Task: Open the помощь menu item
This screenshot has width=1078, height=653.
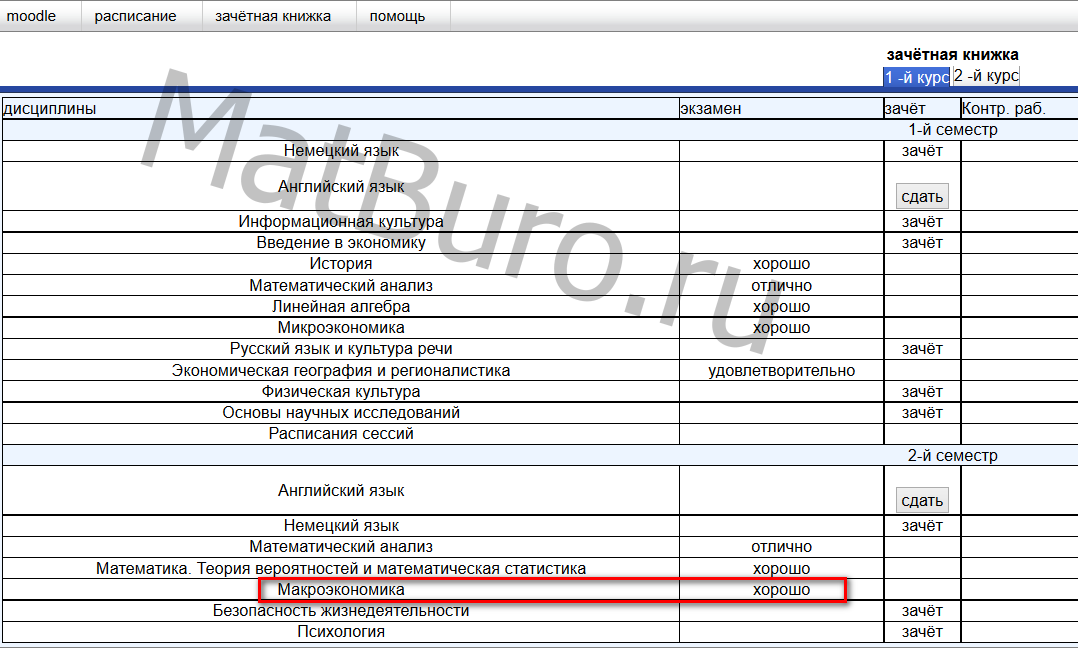Action: tap(397, 16)
